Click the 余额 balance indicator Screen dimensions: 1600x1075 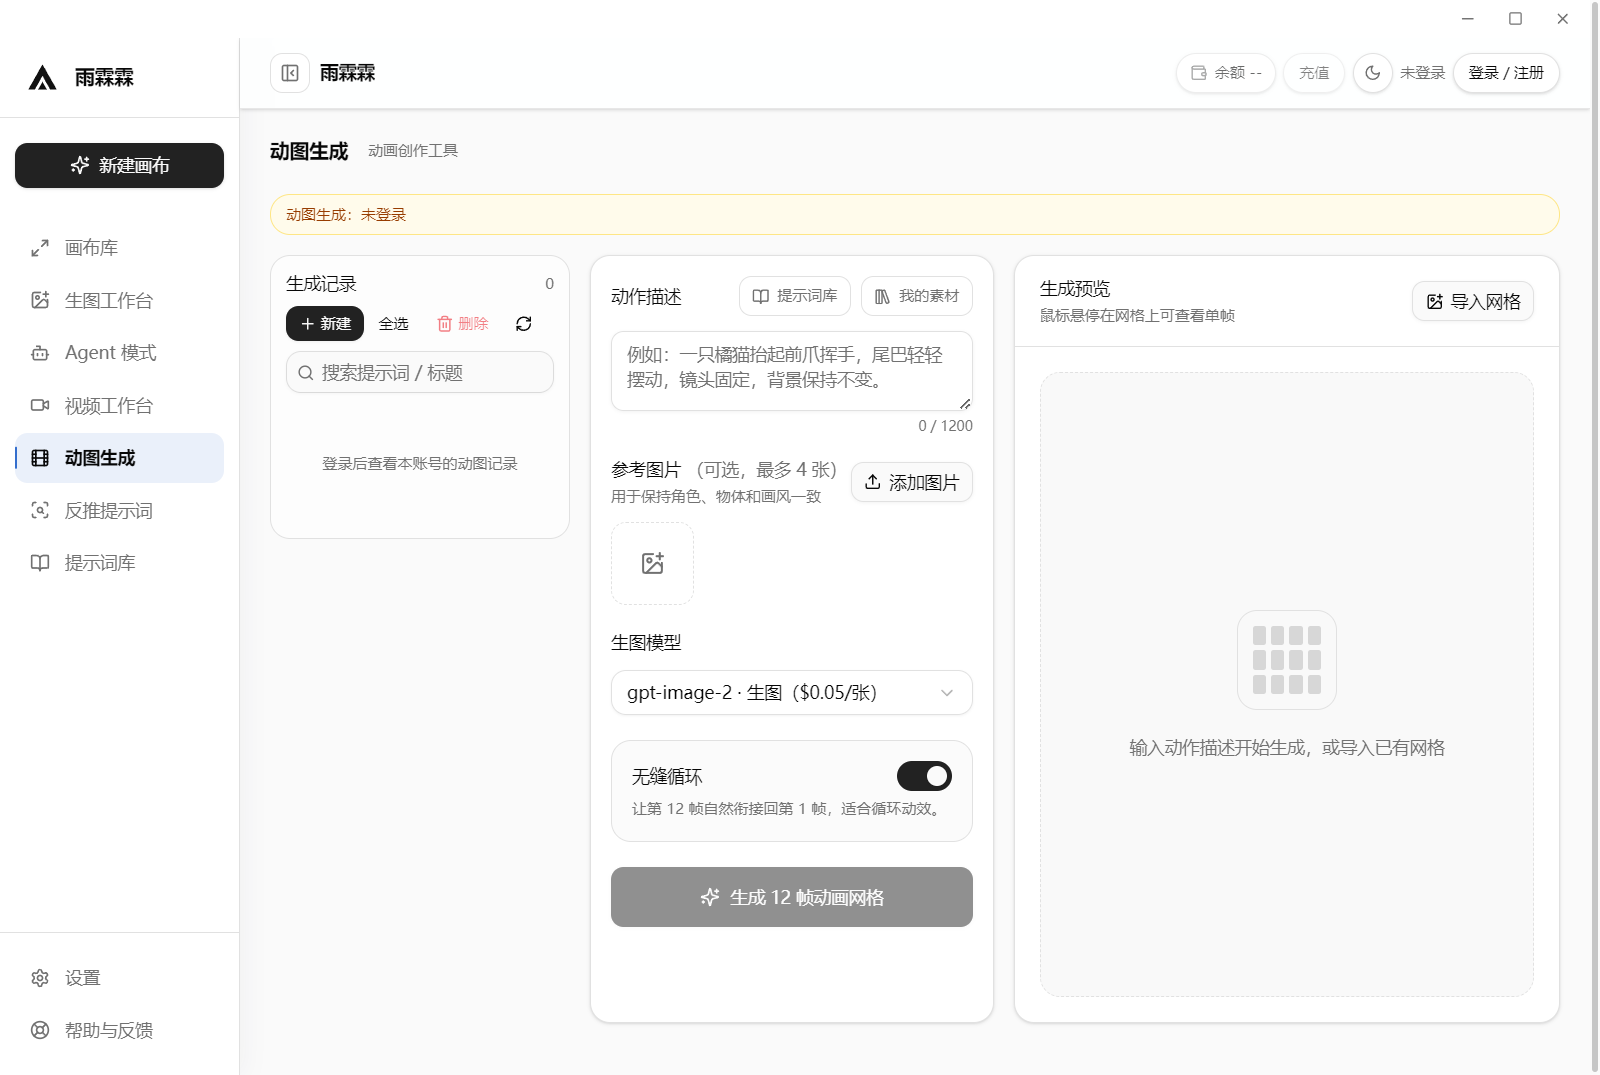coord(1226,73)
